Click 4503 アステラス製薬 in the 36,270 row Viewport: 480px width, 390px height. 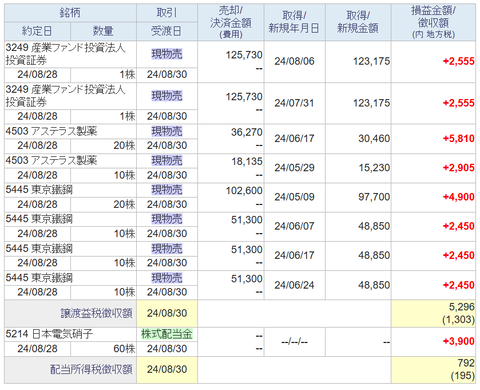[x=51, y=131]
